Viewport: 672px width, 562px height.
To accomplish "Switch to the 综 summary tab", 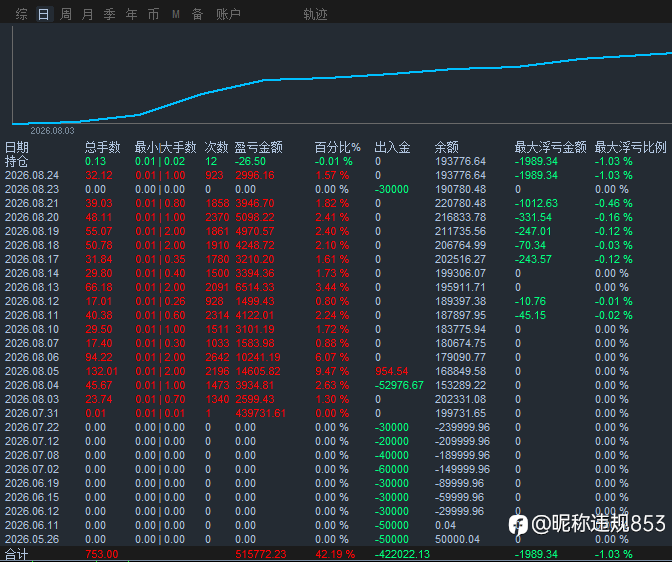I will coord(21,14).
